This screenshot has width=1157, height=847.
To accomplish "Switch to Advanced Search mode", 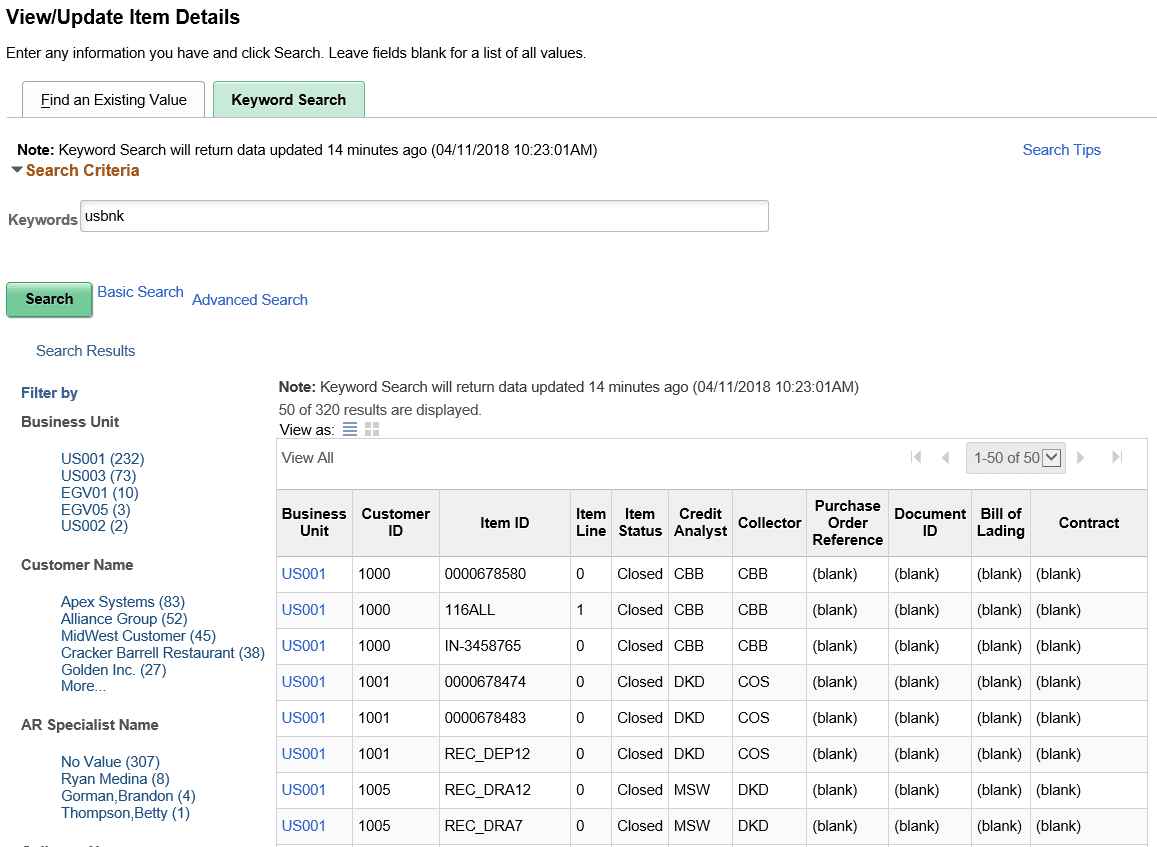I will pos(250,299).
